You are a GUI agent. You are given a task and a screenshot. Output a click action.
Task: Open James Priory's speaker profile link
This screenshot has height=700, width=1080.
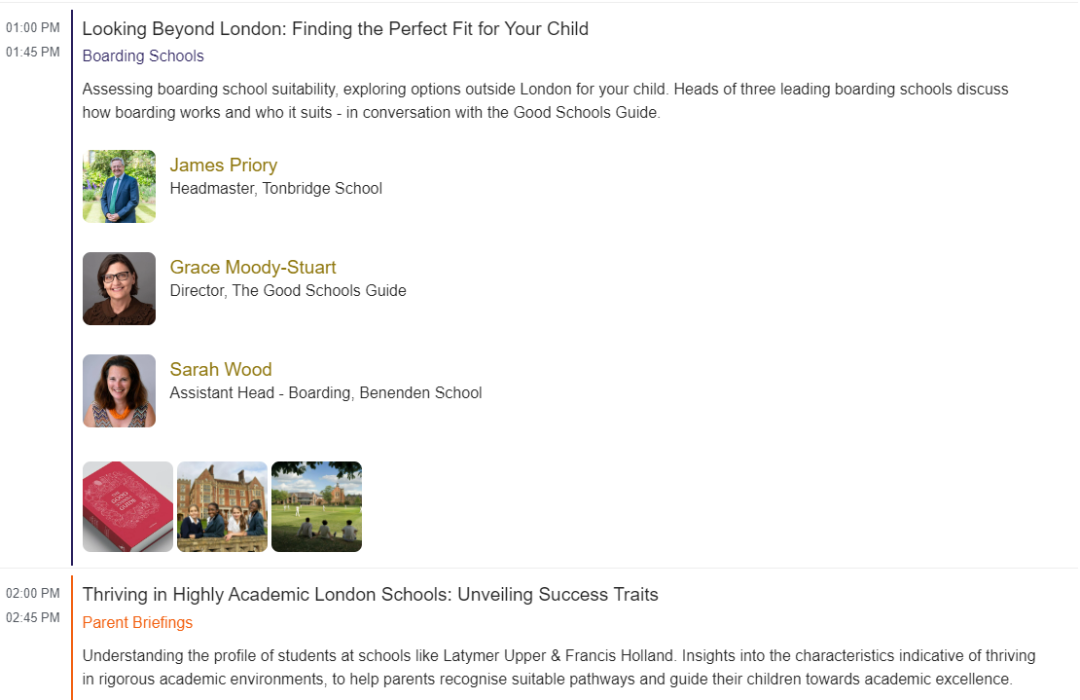click(x=223, y=165)
